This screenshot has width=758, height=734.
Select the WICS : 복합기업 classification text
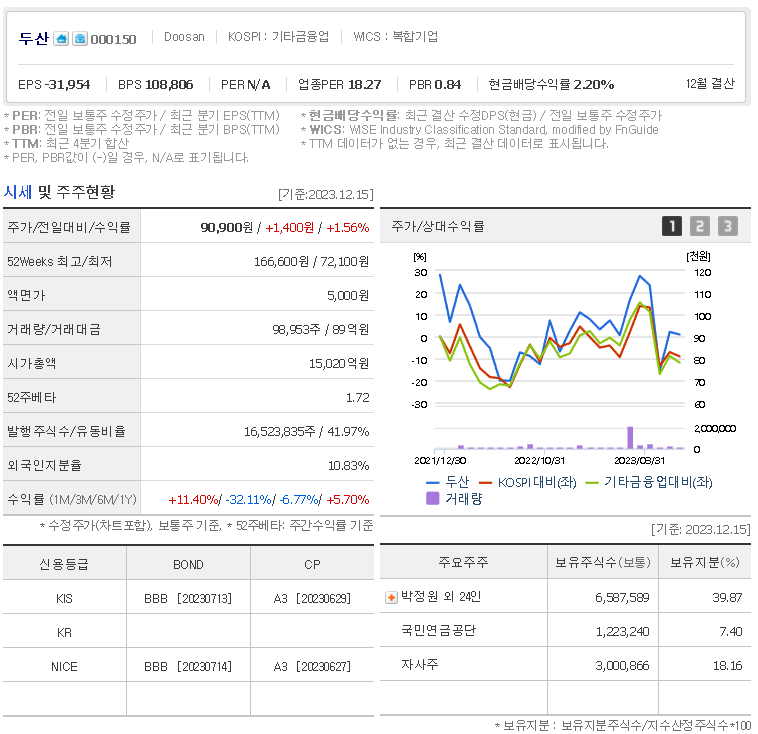pos(395,37)
